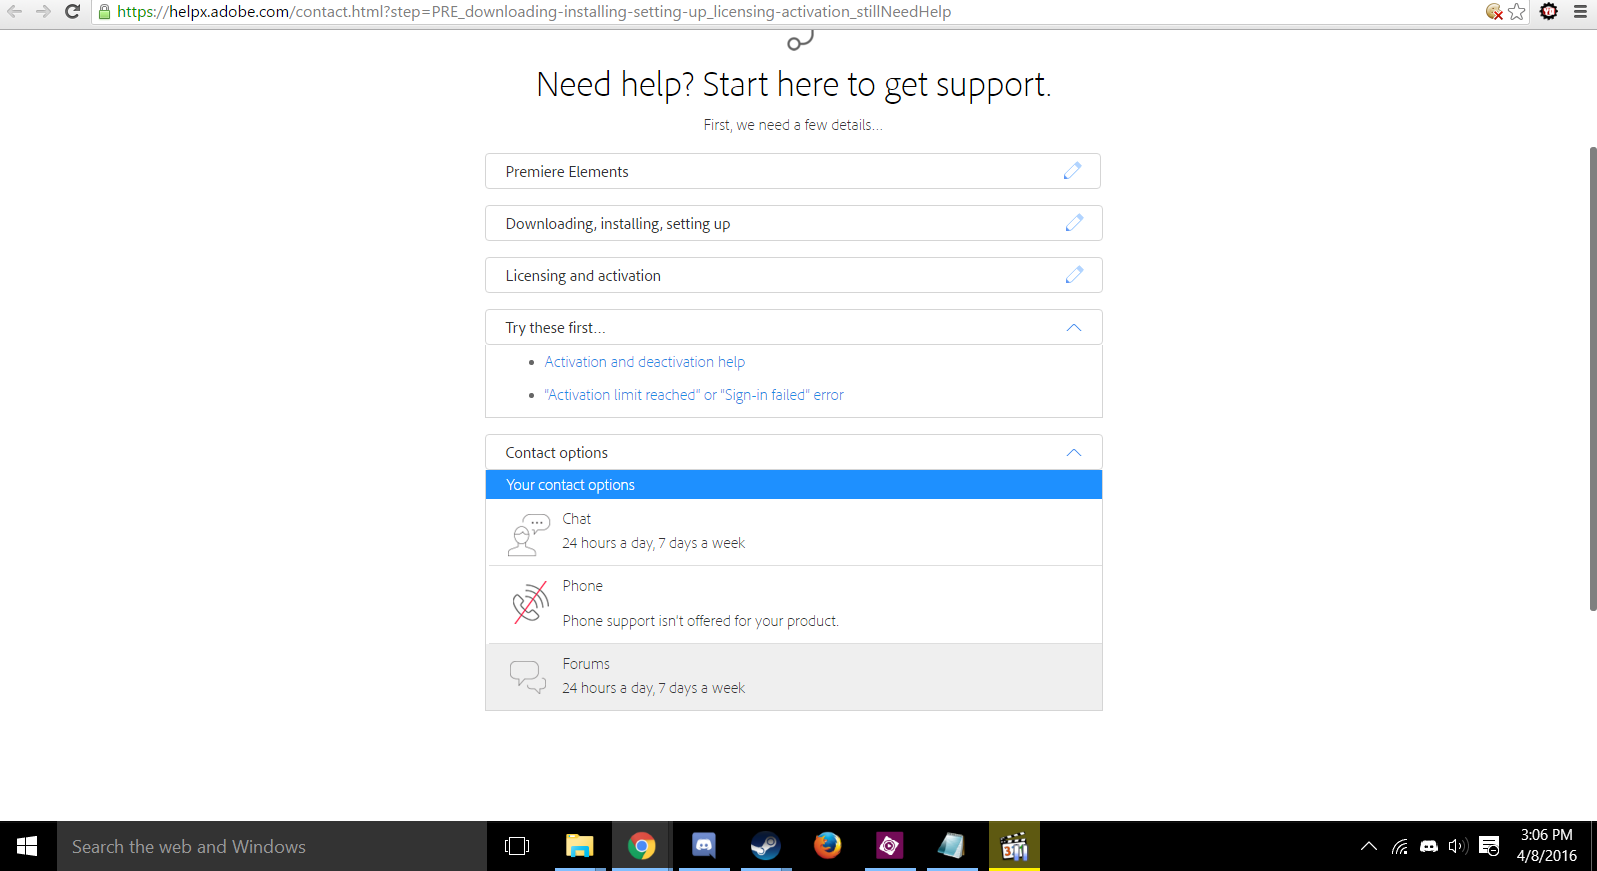The height and width of the screenshot is (871, 1597).
Task: Open the blue notebook app in taskbar
Action: click(952, 846)
